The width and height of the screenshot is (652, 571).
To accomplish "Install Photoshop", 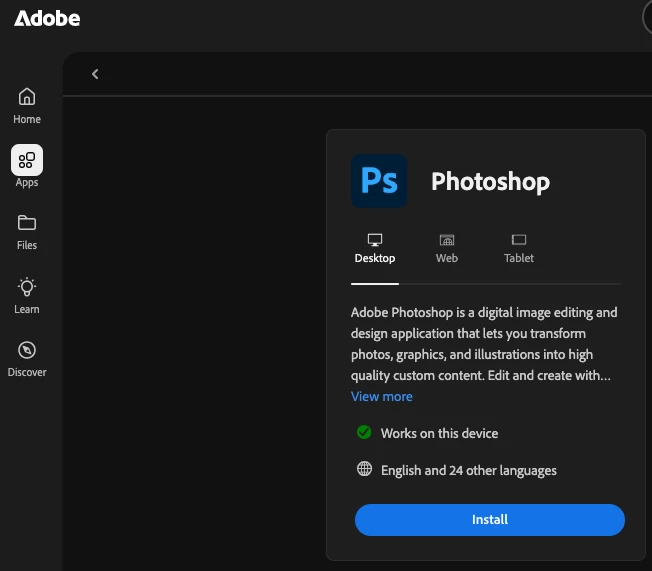I will [489, 519].
